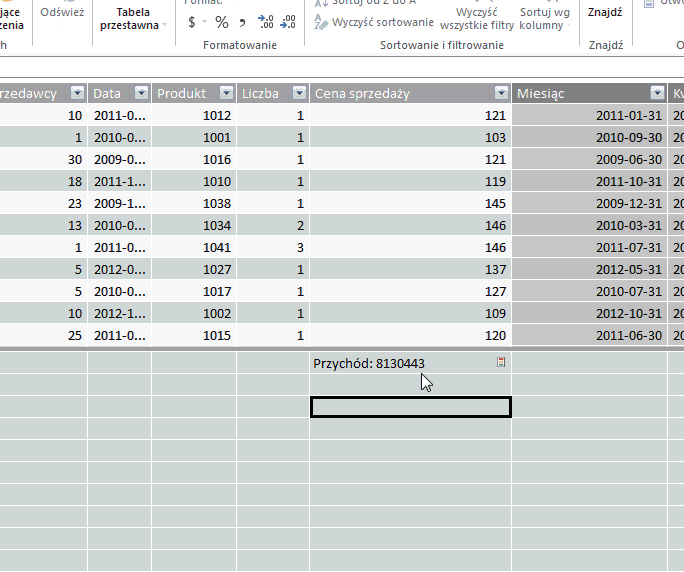Select product cell 1001

[x=194, y=137]
